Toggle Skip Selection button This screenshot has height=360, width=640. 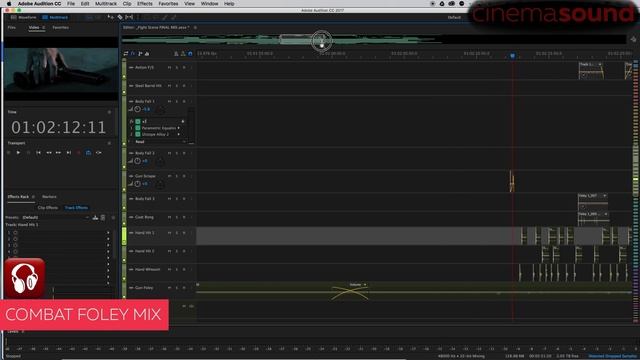(99, 153)
